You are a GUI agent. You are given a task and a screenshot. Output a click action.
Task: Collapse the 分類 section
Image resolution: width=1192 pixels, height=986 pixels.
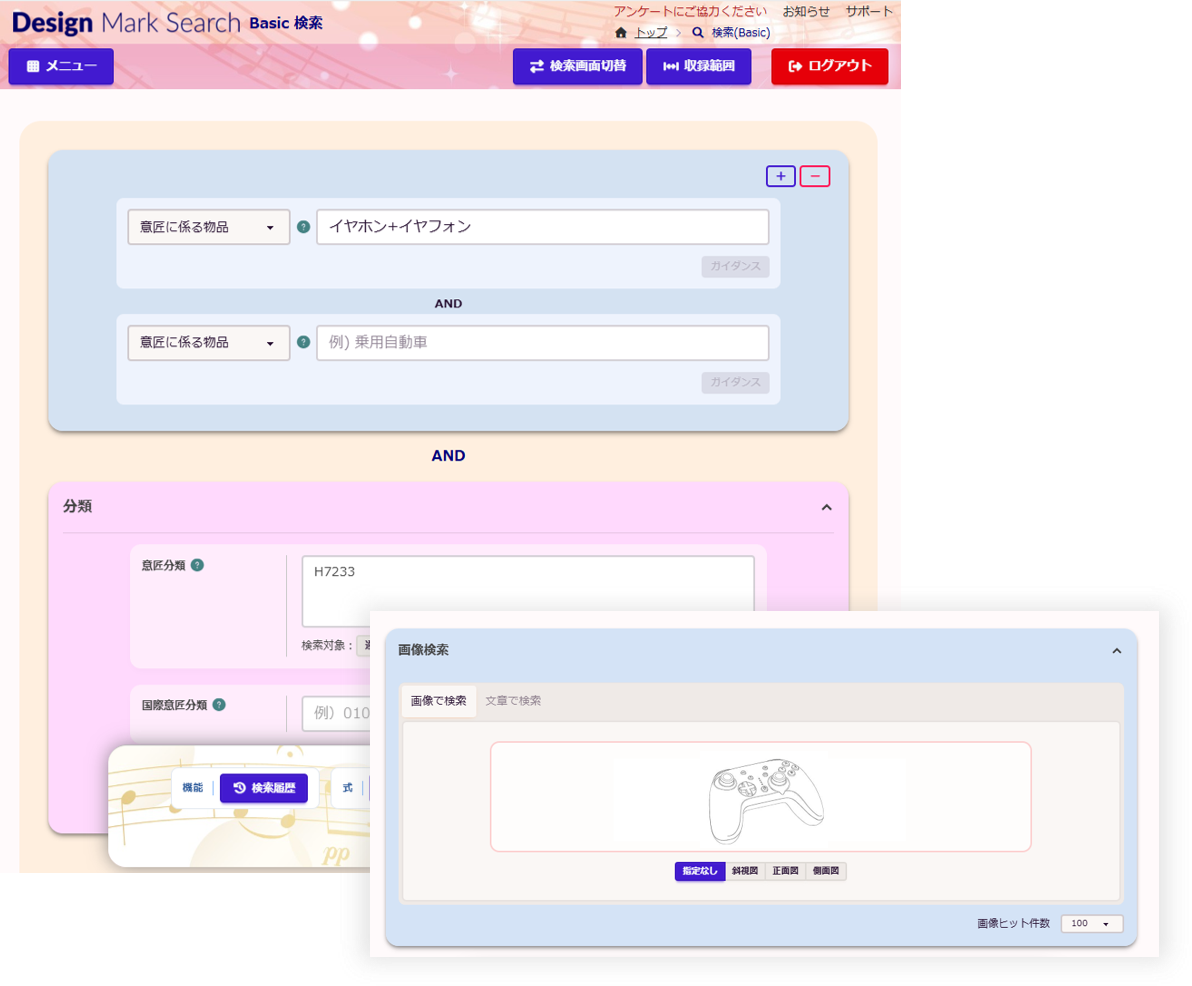coord(826,507)
